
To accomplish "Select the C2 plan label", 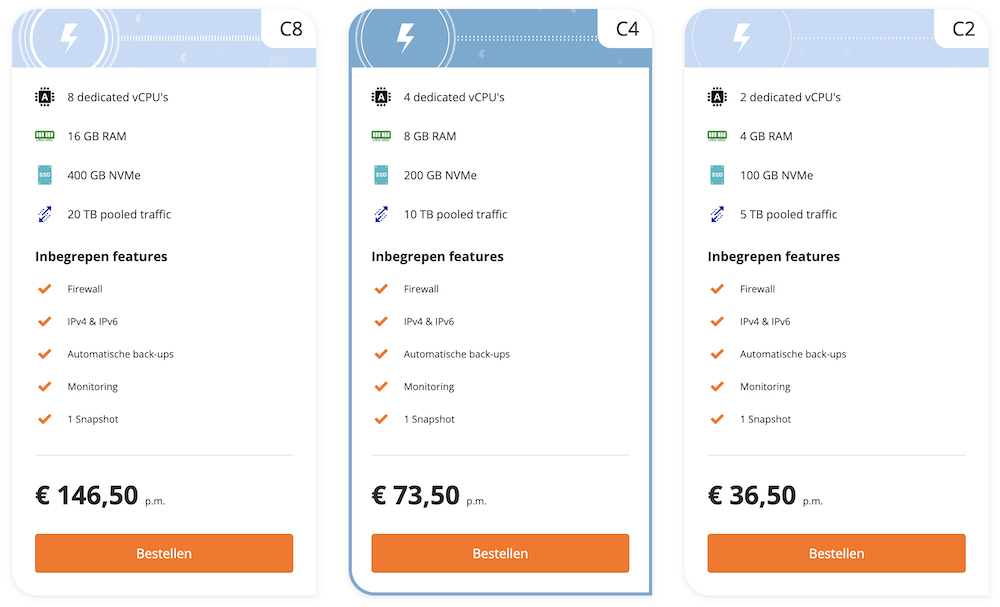I will pyautogui.click(x=962, y=29).
